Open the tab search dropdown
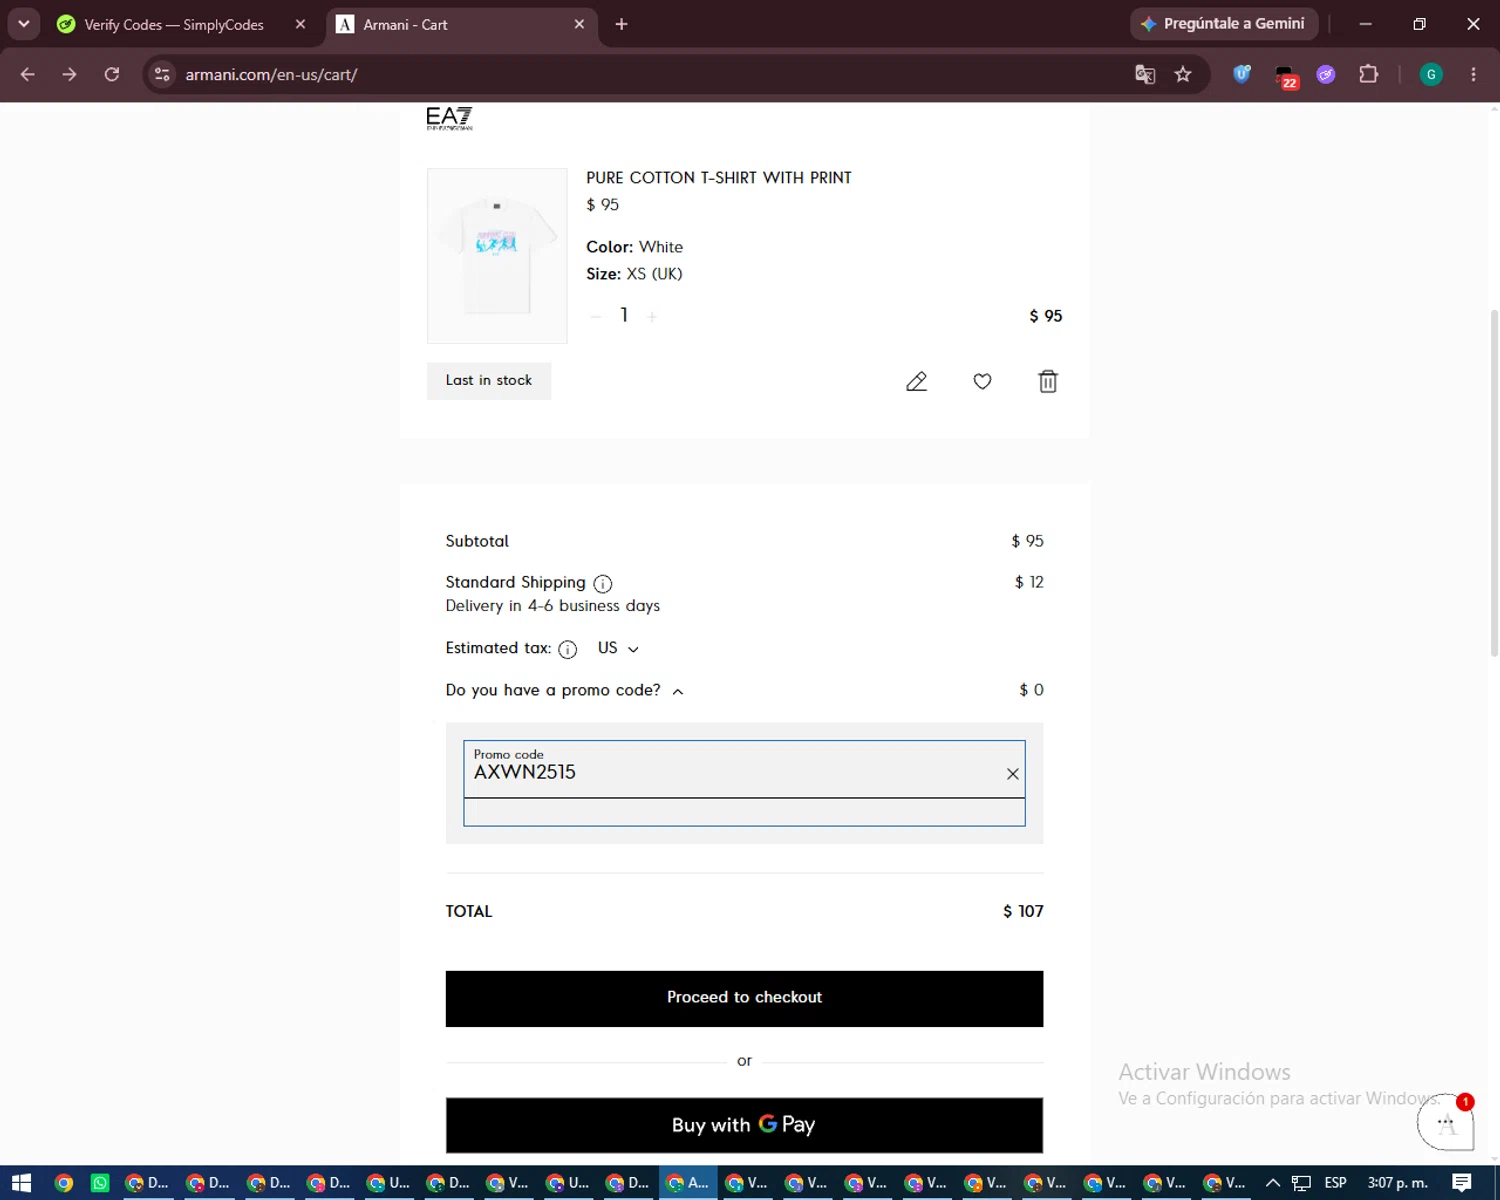The image size is (1500, 1200). coord(23,24)
